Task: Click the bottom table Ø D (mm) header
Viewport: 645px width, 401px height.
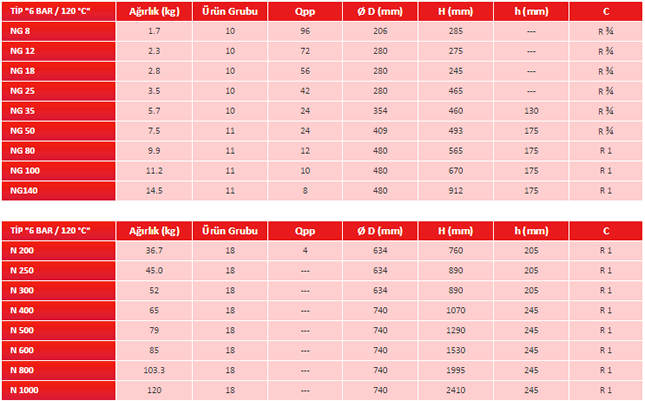Action: [x=380, y=231]
